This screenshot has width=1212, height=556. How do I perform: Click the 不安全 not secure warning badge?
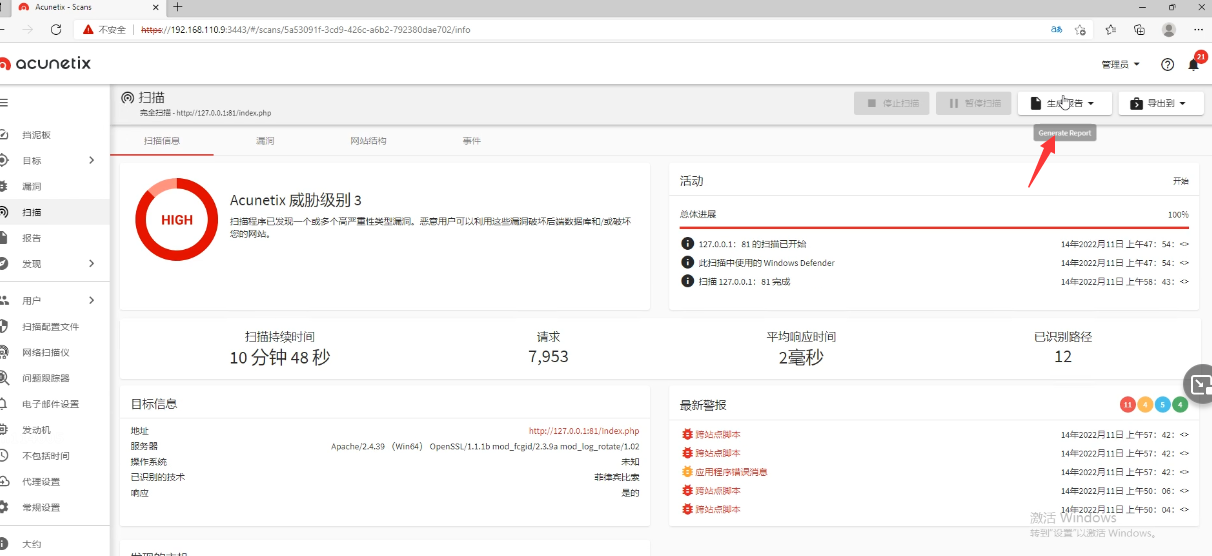pyautogui.click(x=105, y=30)
